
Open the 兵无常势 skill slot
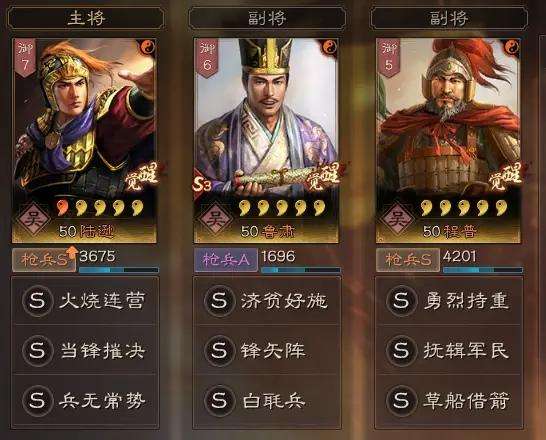click(x=85, y=400)
